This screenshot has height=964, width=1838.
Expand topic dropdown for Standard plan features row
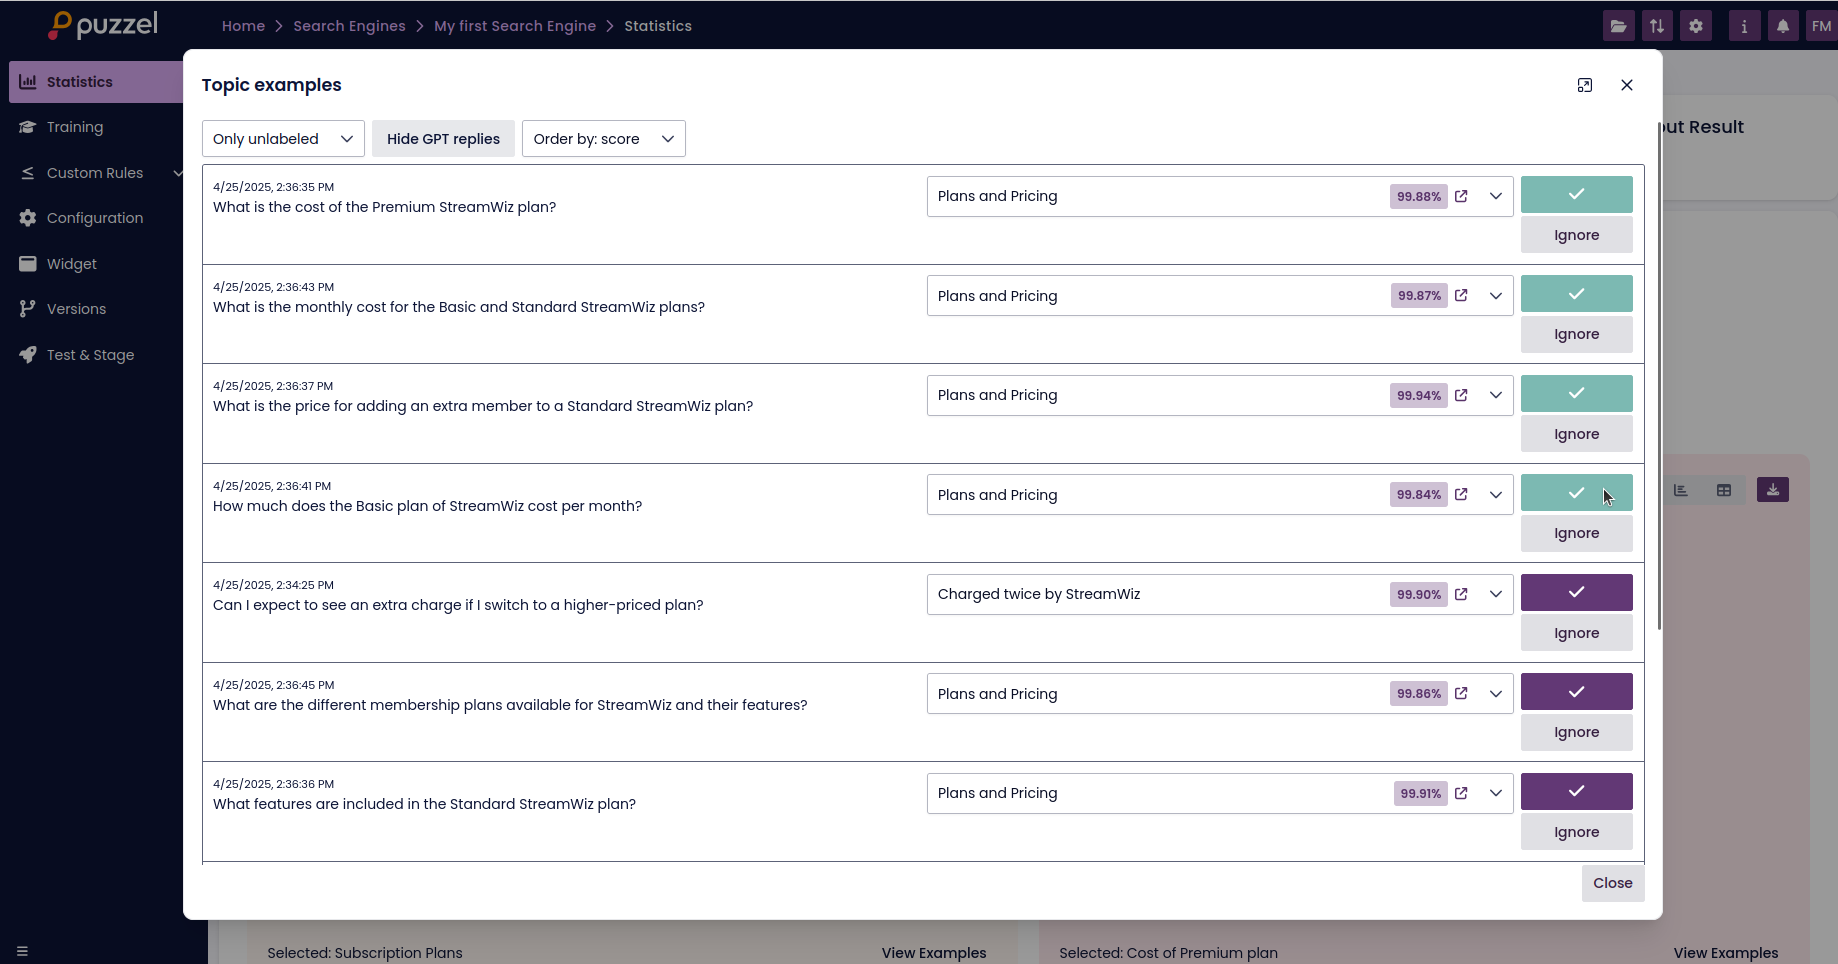point(1496,793)
